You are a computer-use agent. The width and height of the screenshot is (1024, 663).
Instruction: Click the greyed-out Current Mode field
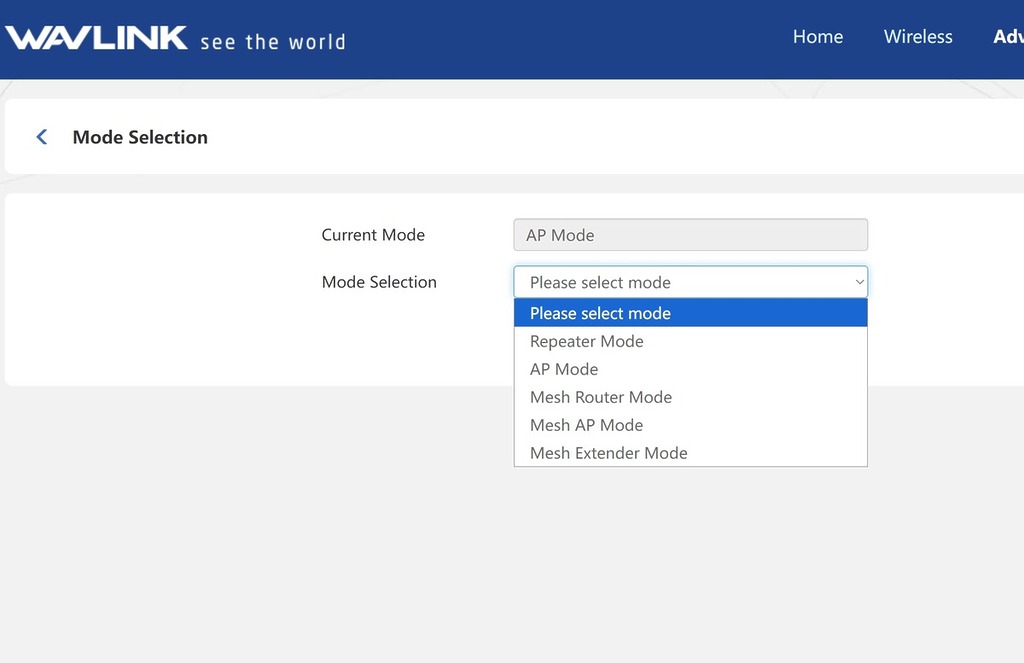(690, 235)
